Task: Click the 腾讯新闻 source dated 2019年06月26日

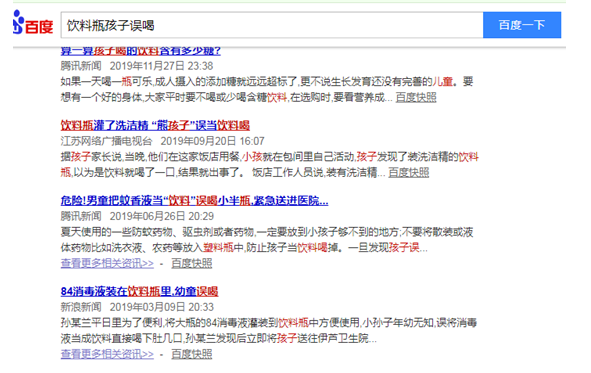Action: [81, 216]
